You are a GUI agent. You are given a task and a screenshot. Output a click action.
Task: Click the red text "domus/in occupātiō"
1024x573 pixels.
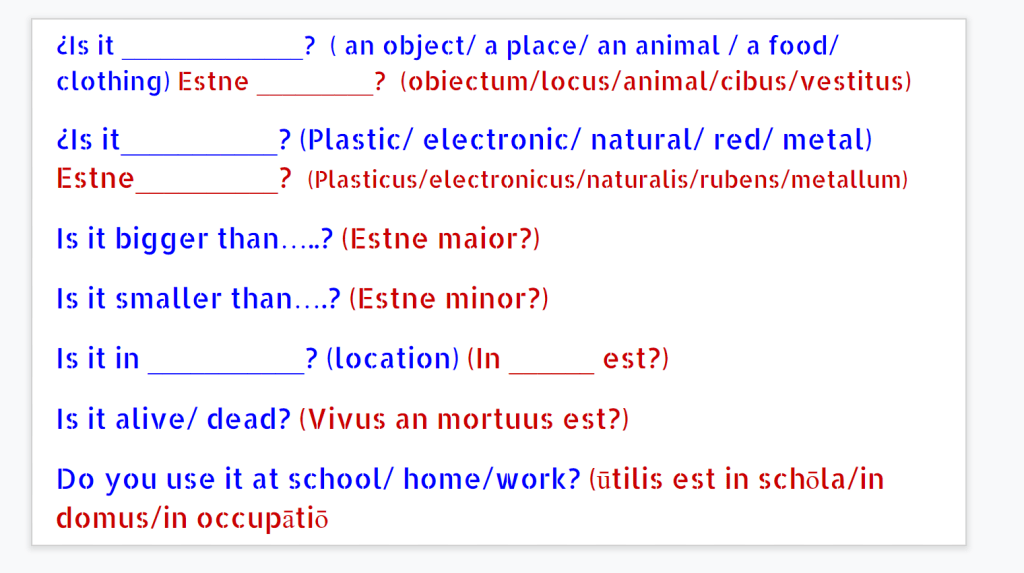tap(193, 519)
